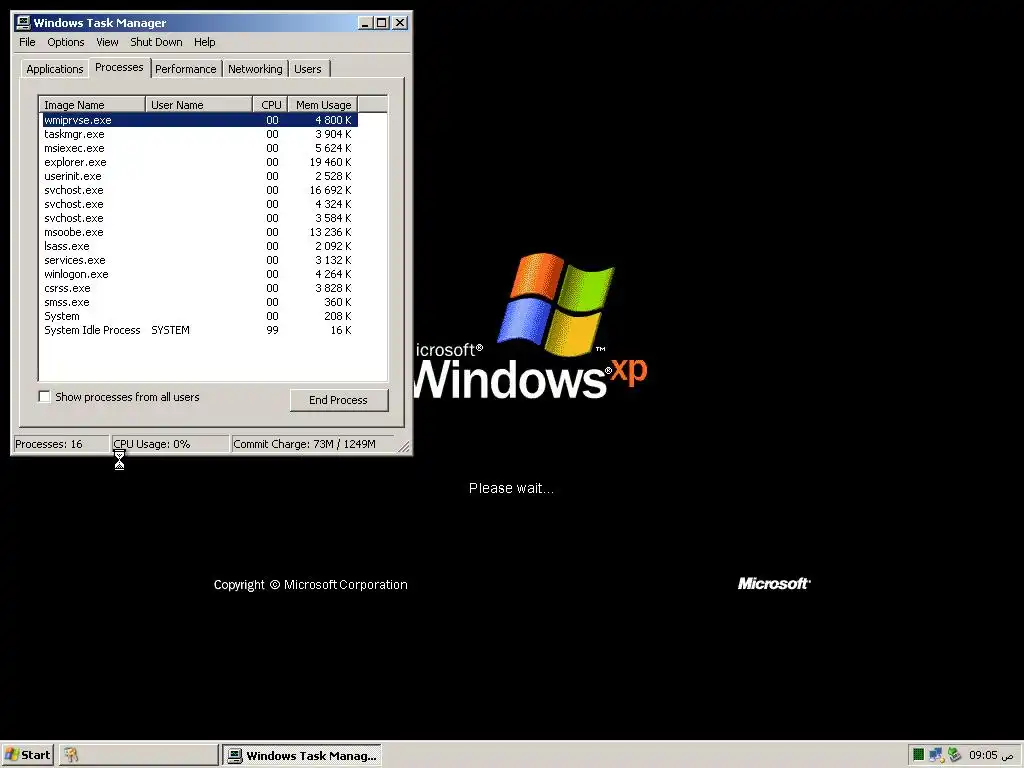Click the Processes: 16 status entry

coord(61,444)
